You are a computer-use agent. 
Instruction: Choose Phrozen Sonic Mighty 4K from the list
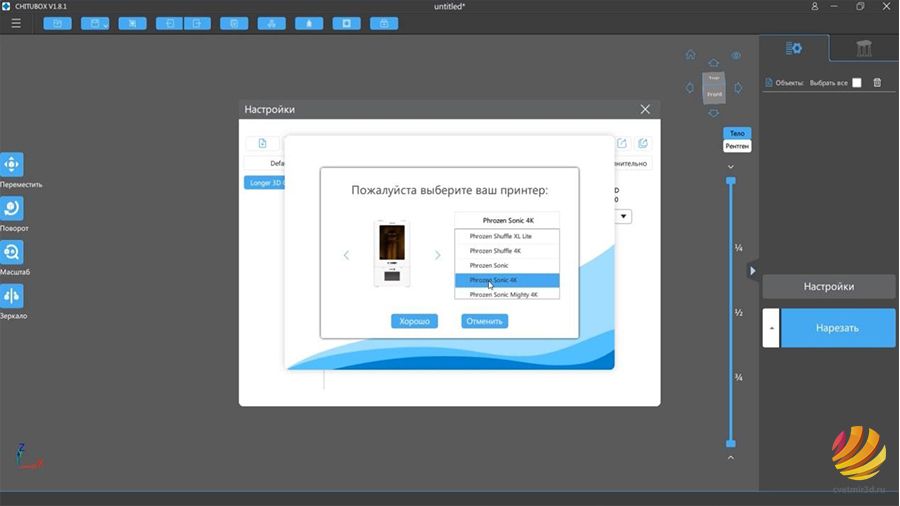click(507, 294)
